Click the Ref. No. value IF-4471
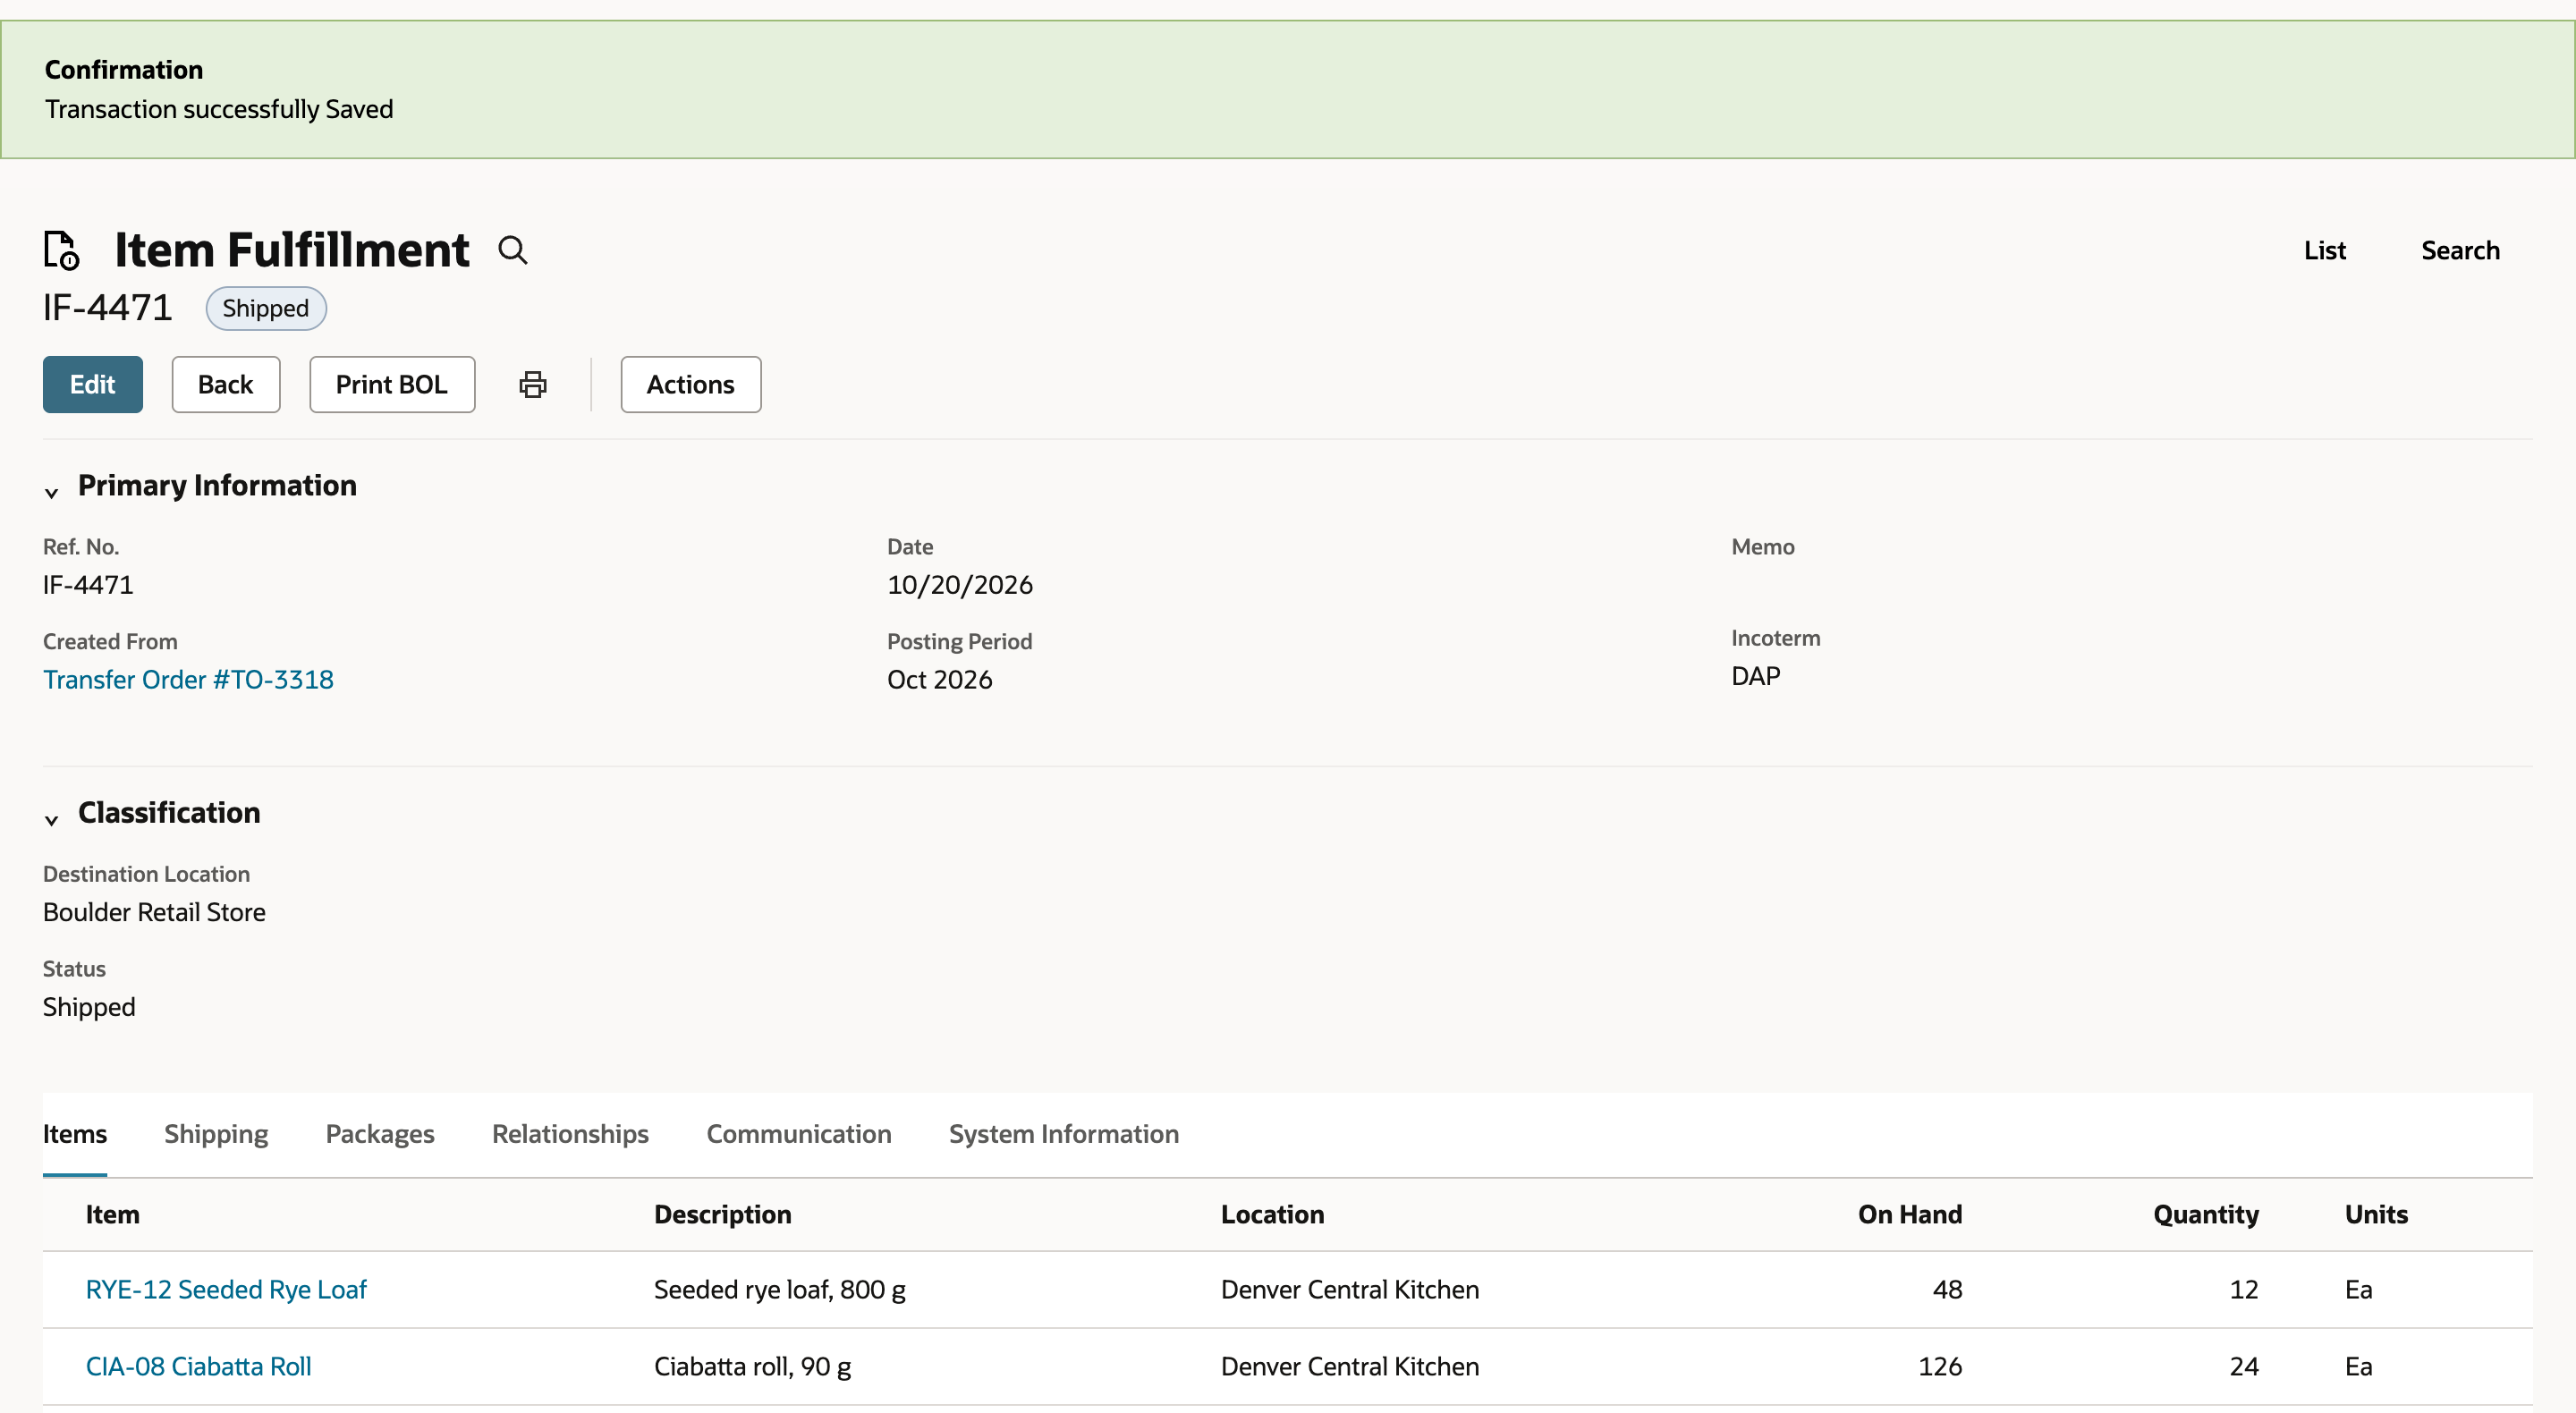 pos(88,584)
